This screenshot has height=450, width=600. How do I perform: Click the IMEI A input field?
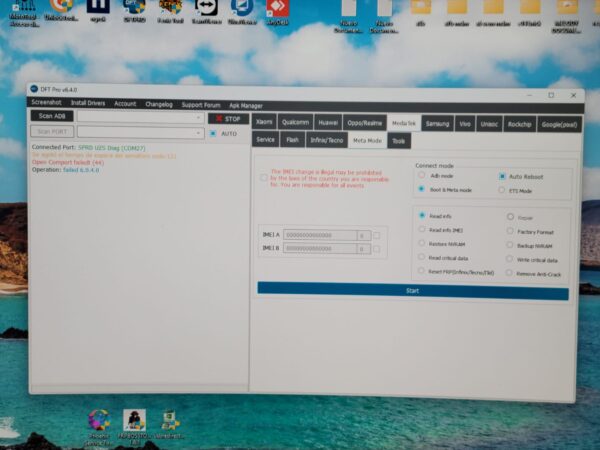click(x=320, y=235)
